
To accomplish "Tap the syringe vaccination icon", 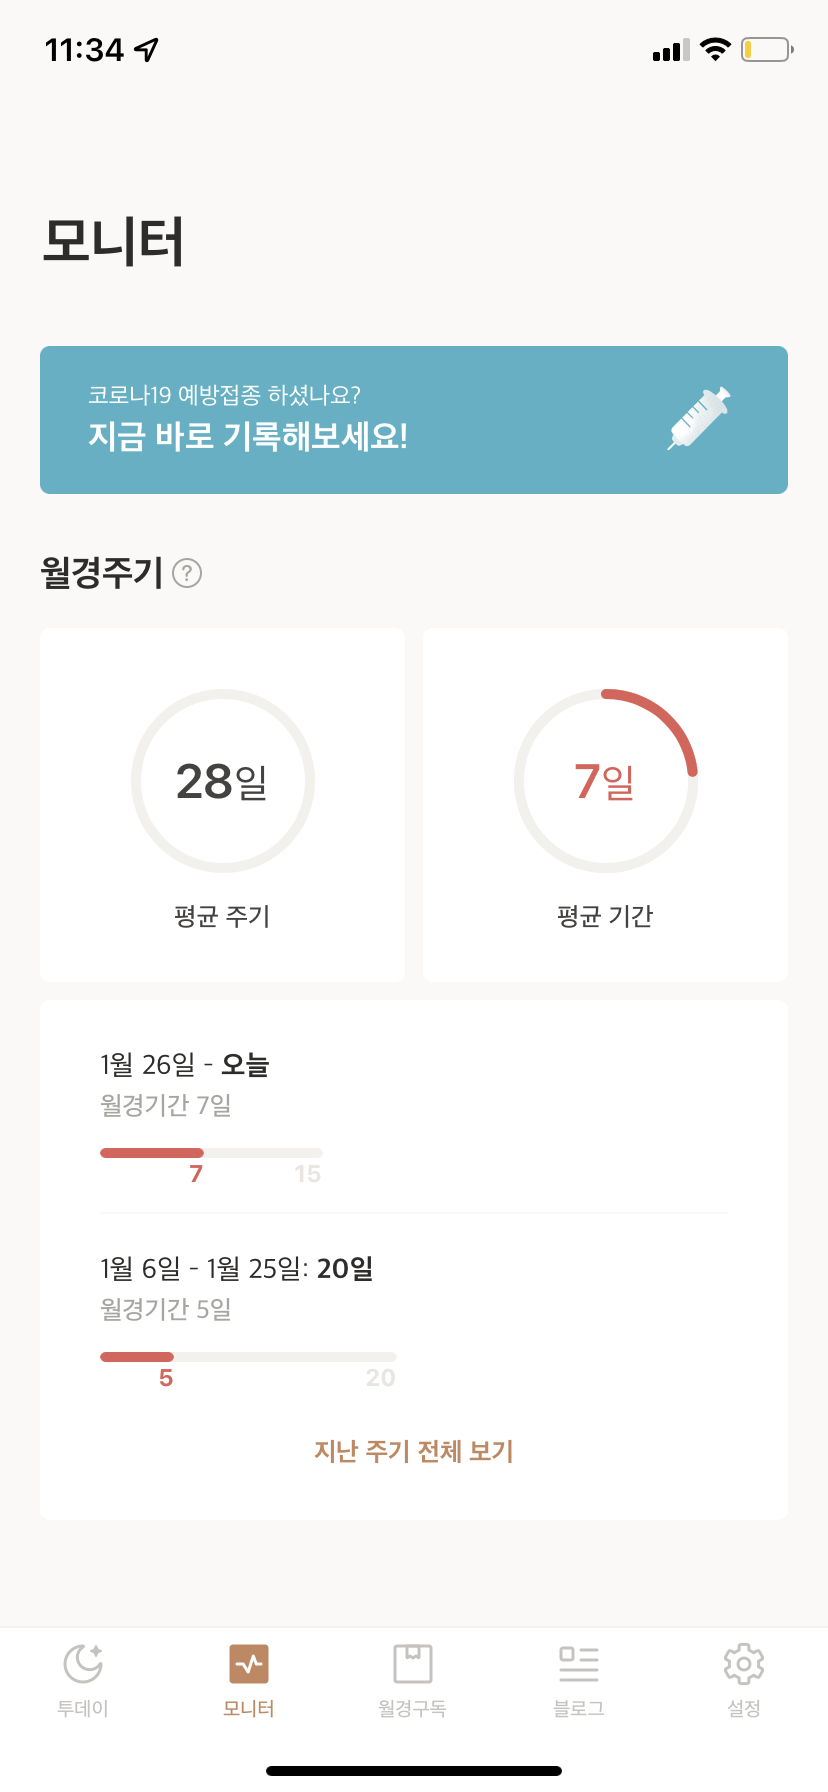I will (x=700, y=418).
